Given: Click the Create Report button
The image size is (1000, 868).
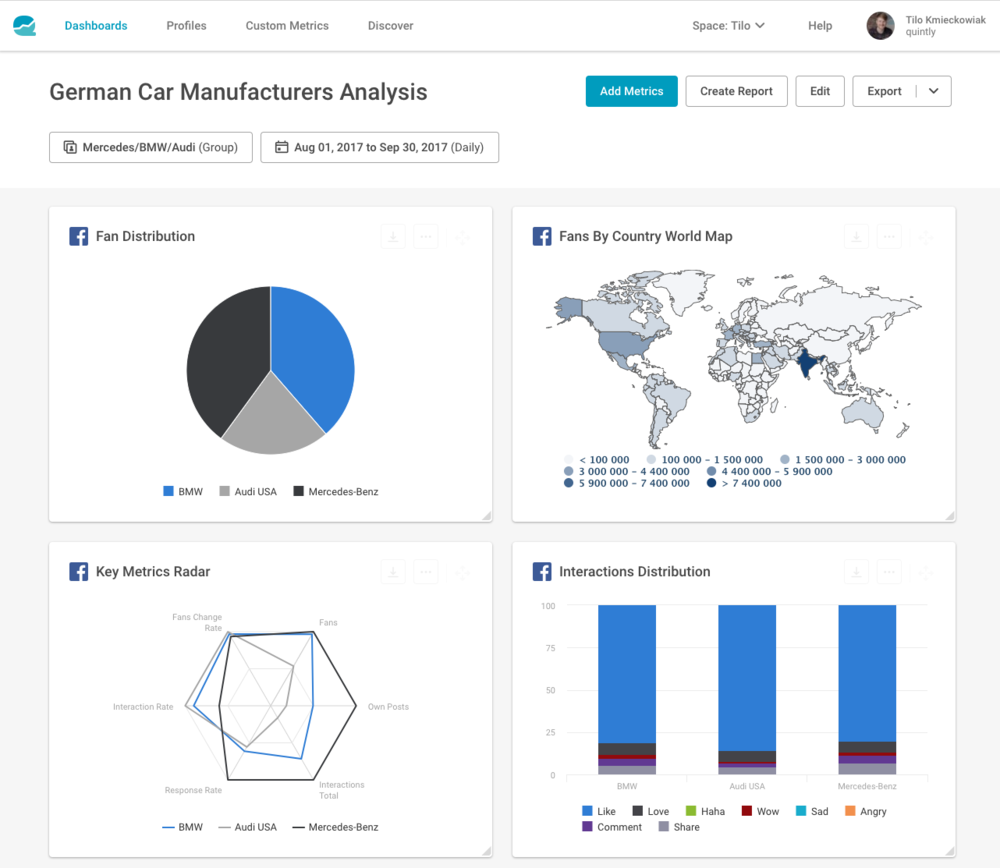Looking at the screenshot, I should pyautogui.click(x=736, y=90).
